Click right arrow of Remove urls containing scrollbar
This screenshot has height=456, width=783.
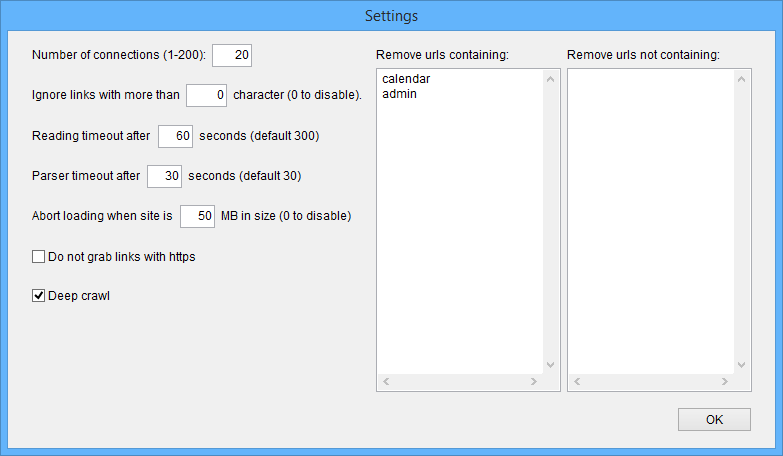534,382
